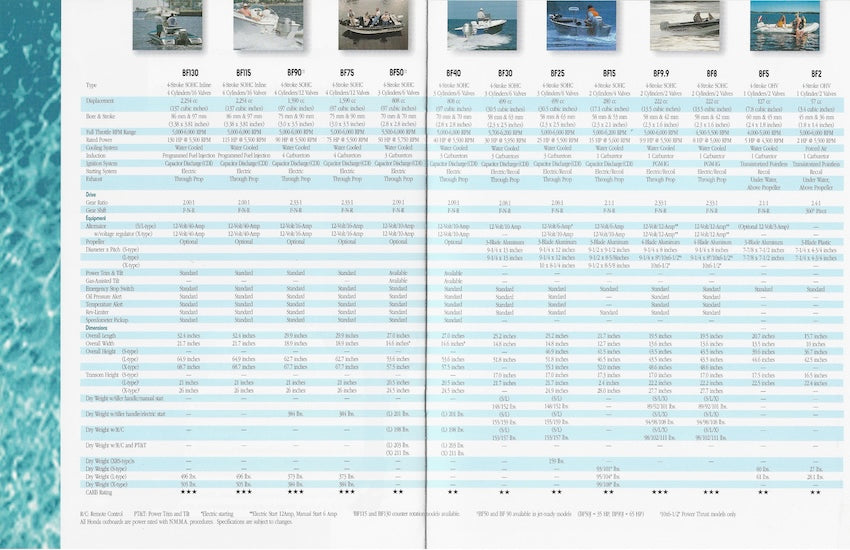The image size is (850, 550).
Task: Click the "Starting System" row label
Action: (x=101, y=171)
